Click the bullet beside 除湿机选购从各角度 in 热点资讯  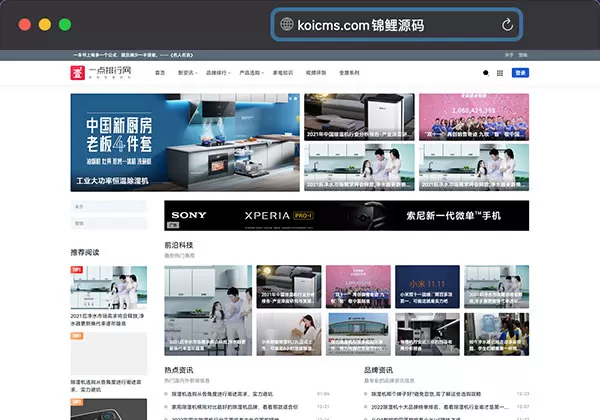166,394
